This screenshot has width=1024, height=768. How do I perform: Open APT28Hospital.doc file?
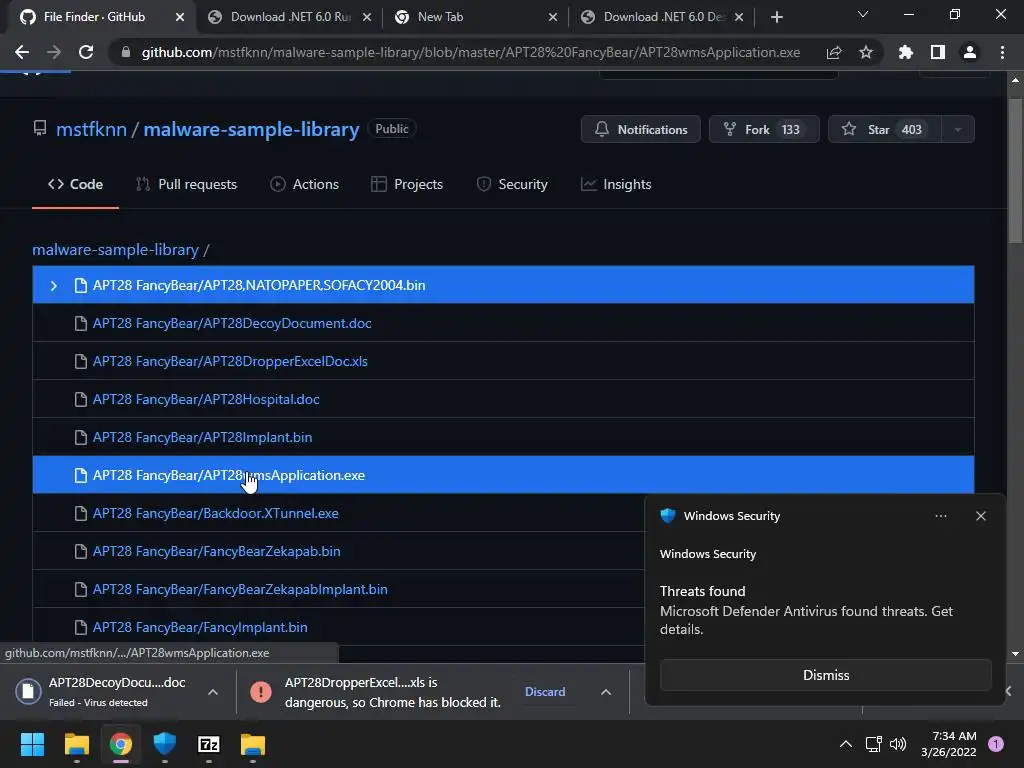click(x=206, y=399)
